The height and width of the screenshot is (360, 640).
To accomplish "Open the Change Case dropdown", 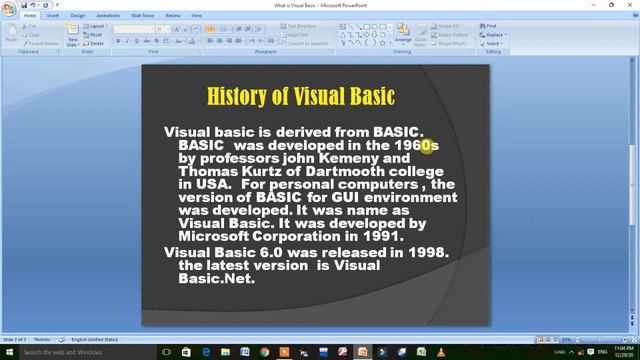I will point(179,41).
